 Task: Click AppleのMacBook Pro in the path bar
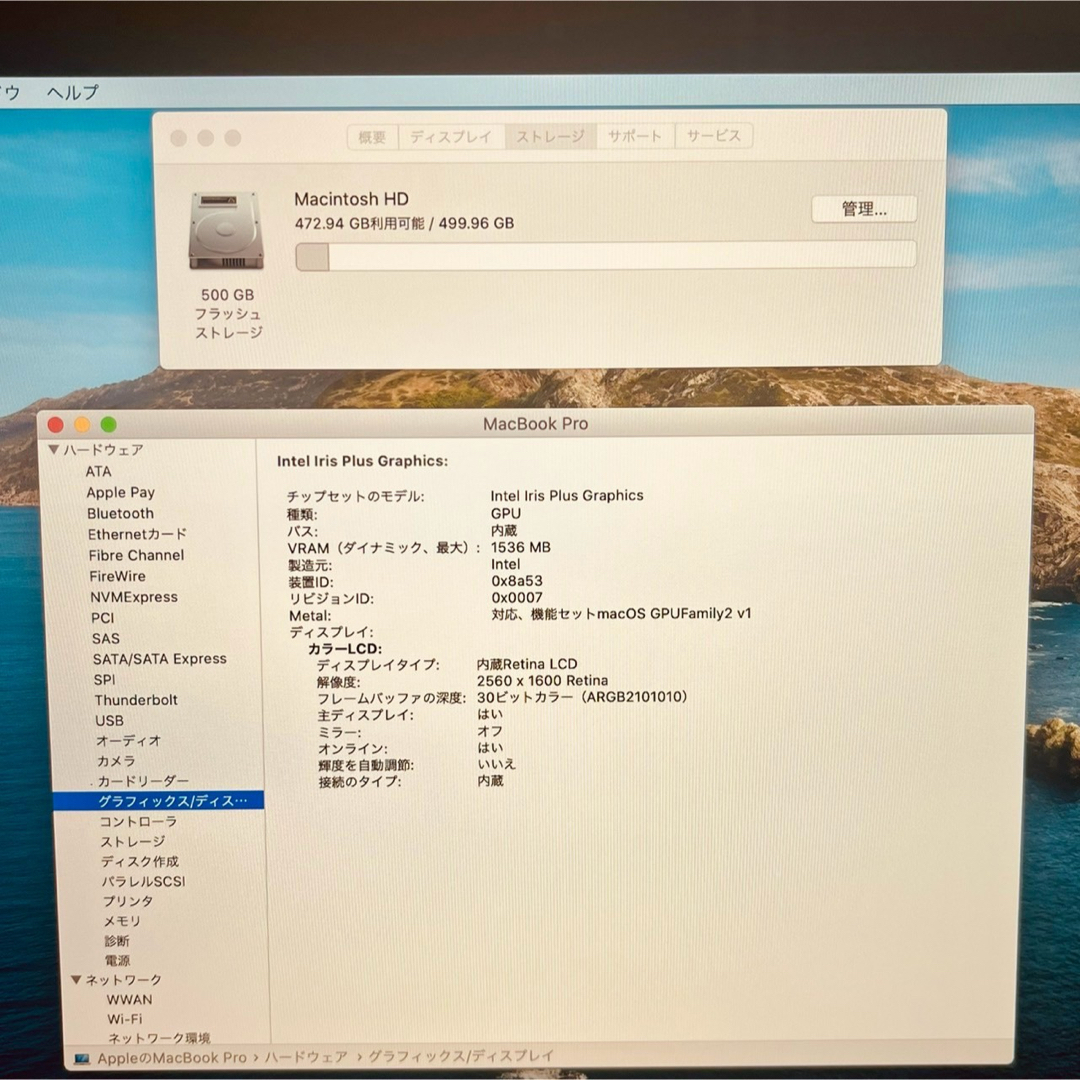click(172, 1058)
